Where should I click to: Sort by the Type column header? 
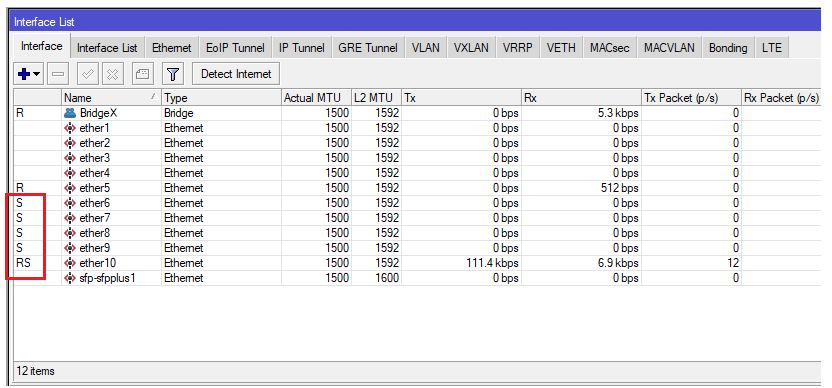221,98
